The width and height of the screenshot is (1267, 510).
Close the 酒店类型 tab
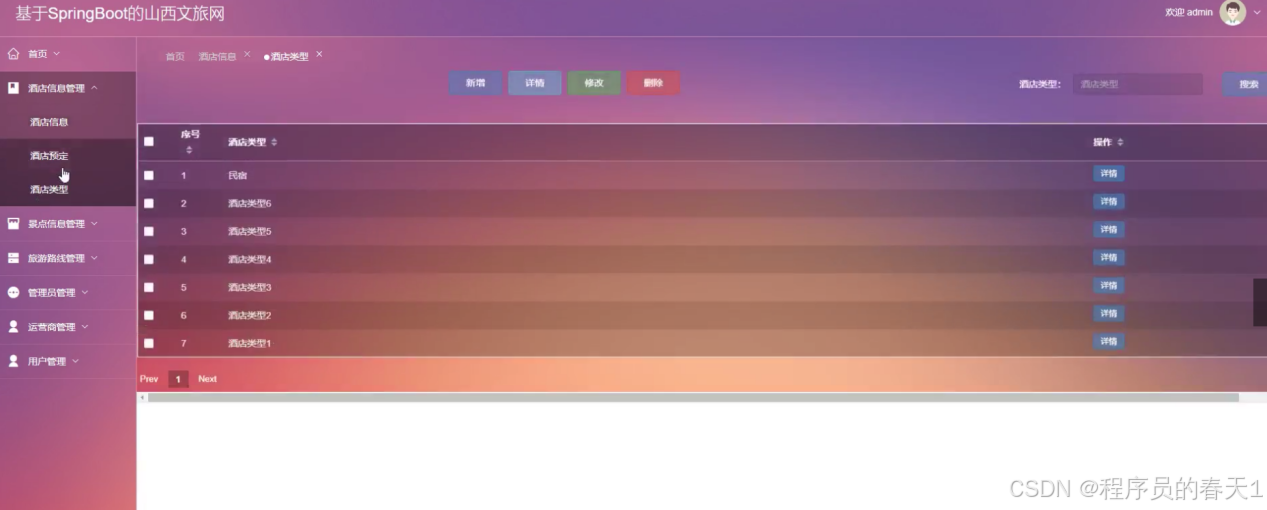(x=319, y=54)
